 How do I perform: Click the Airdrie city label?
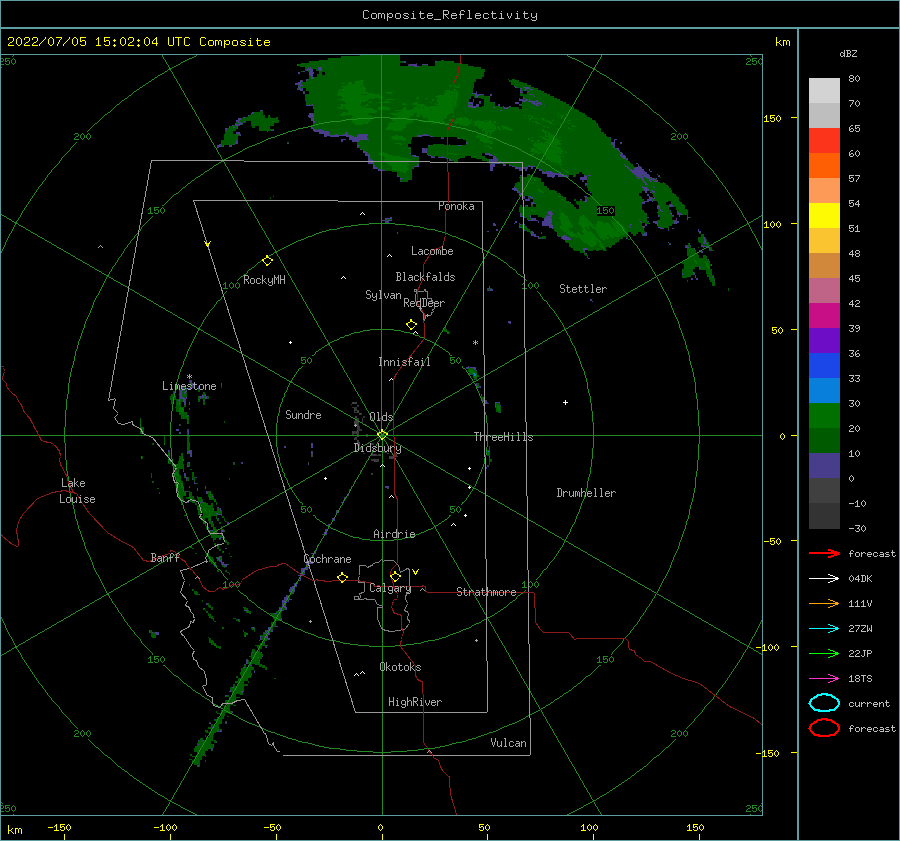coord(394,534)
